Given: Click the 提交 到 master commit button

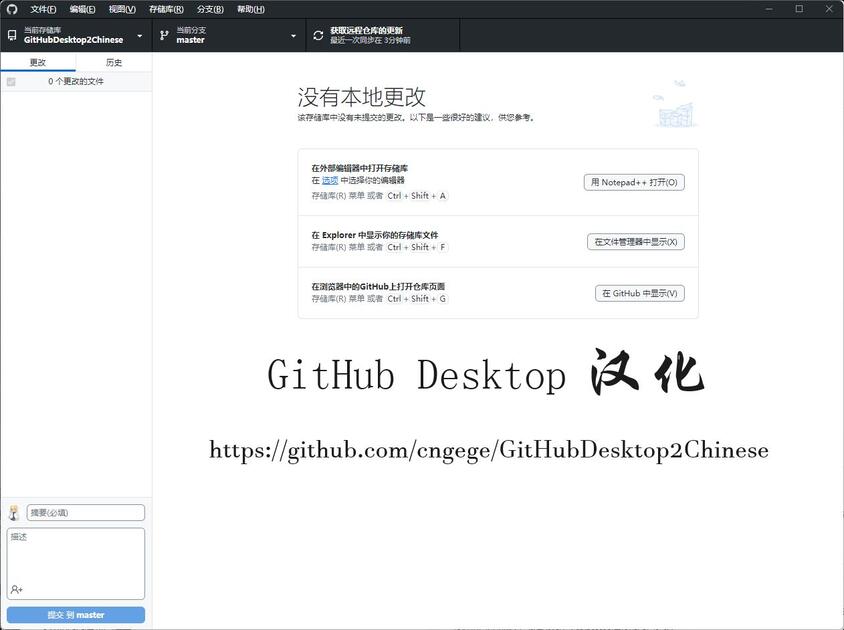Looking at the screenshot, I should 76,615.
